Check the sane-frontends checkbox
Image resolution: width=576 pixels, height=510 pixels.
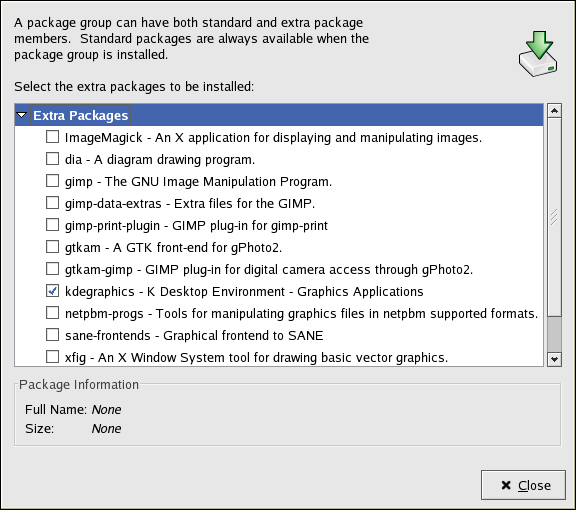click(x=53, y=335)
